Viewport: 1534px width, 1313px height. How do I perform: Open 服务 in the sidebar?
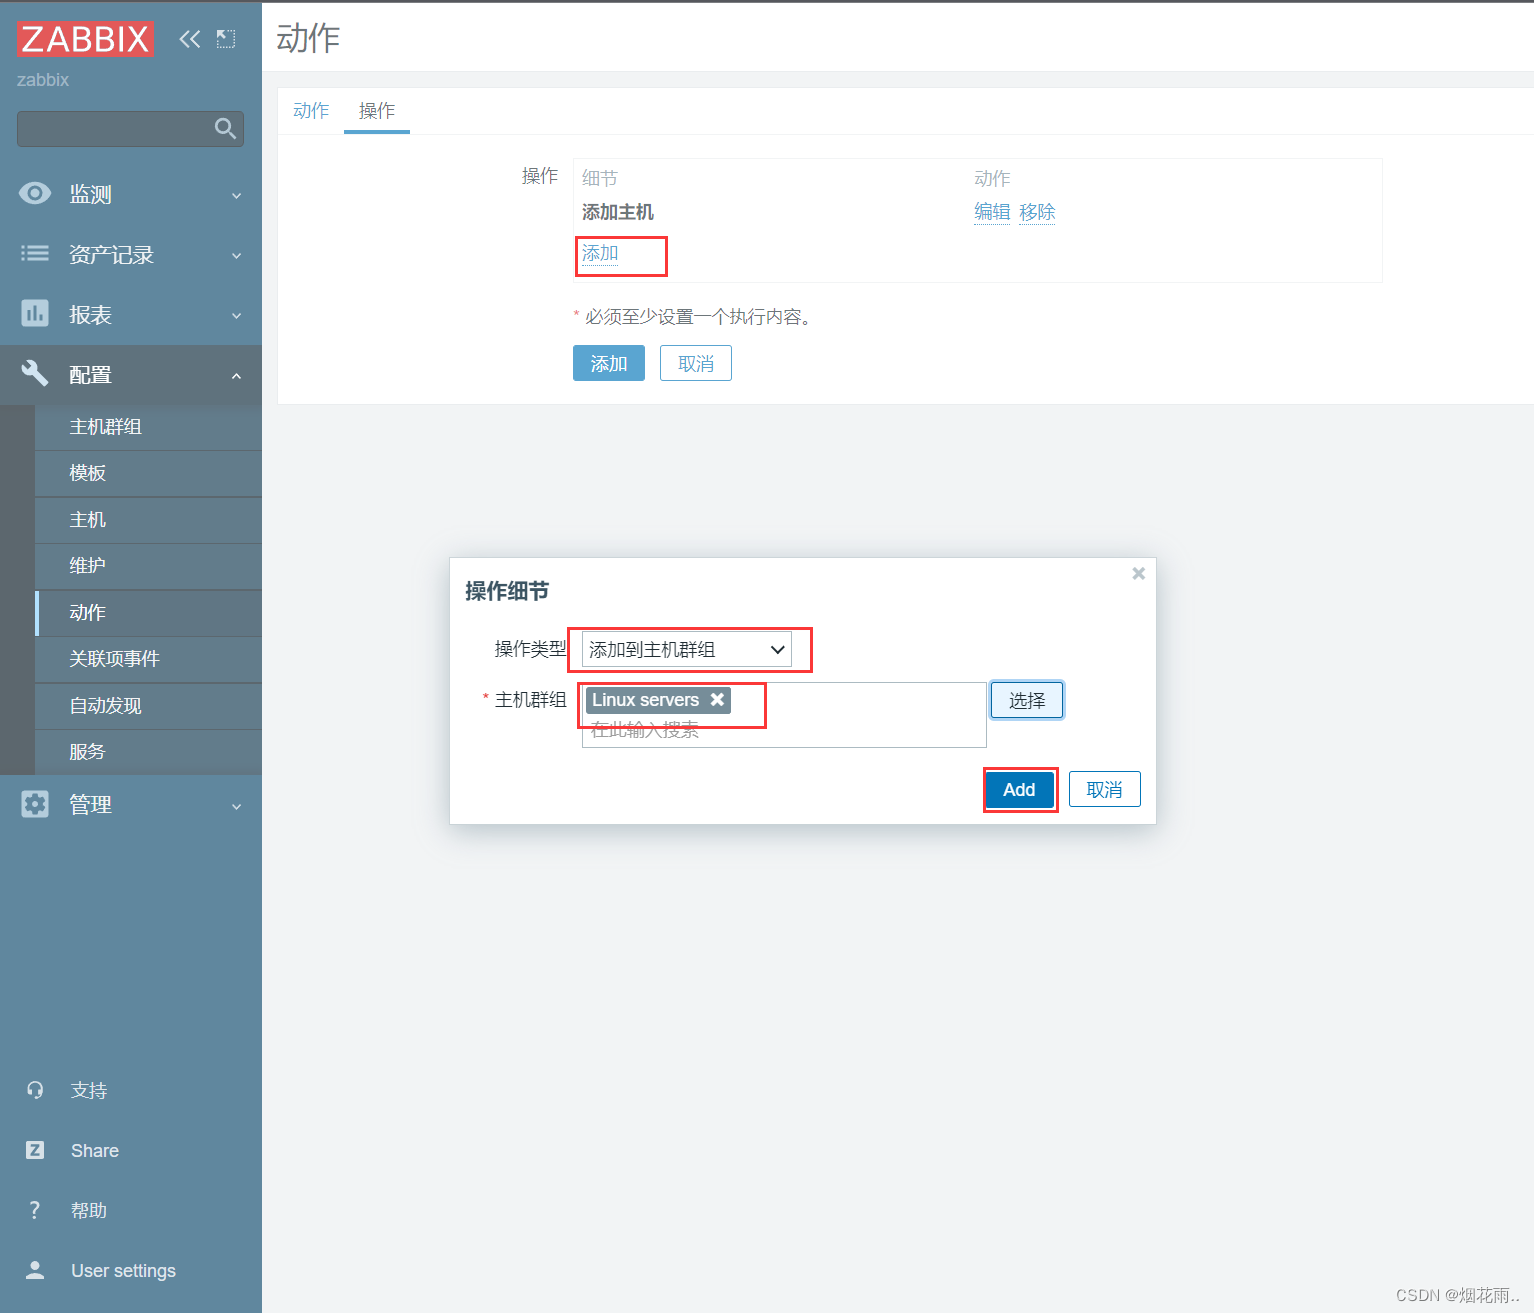148,752
